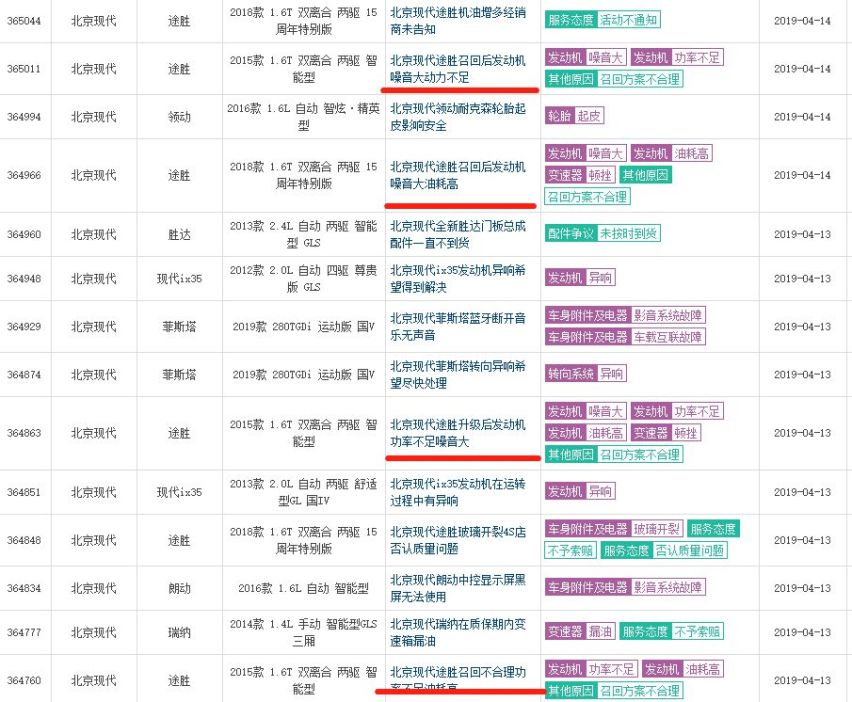Screen dimensions: 852x702
Task: Click brand 北京现代 in row 364834
Action: point(93,588)
